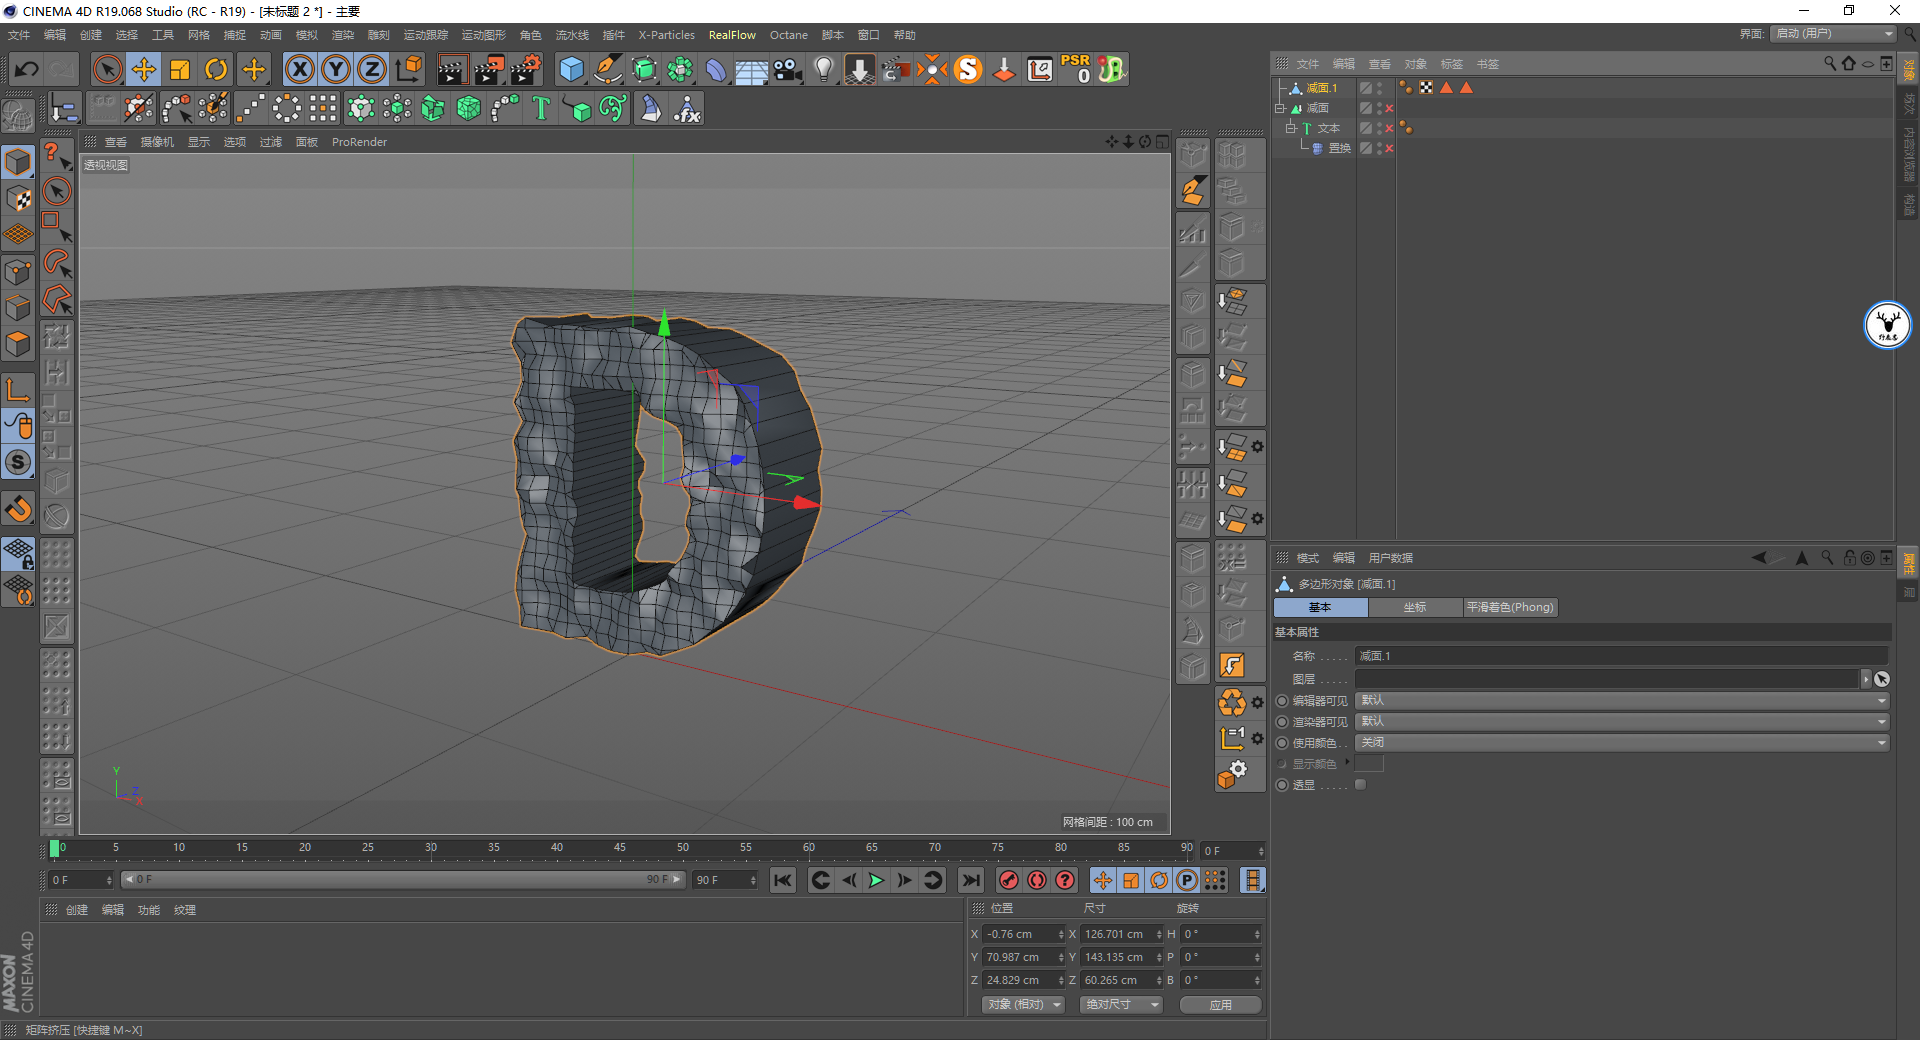1920x1040 pixels.
Task: Click the 显示颜色 color swatch
Action: [x=1369, y=764]
